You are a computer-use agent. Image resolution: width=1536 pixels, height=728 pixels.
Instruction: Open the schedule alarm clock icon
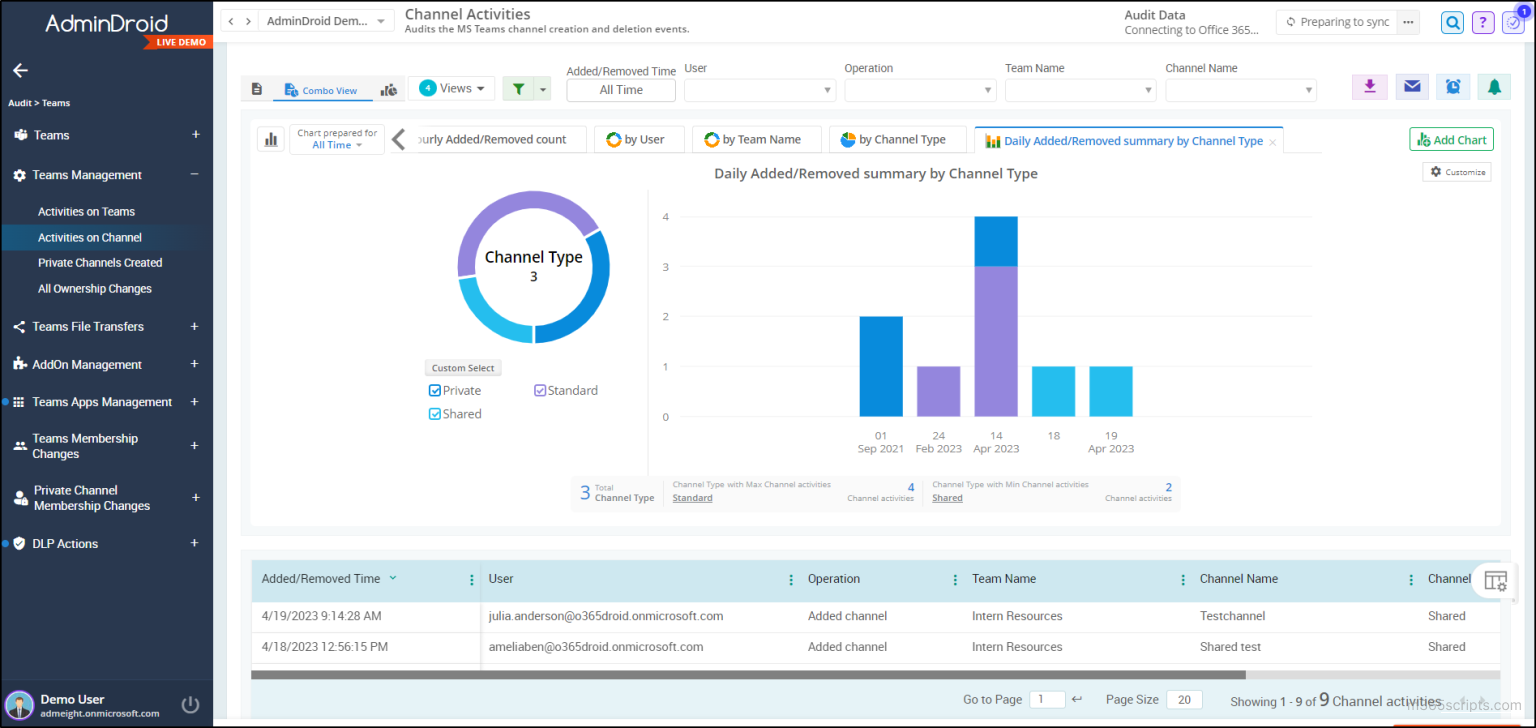point(1452,87)
